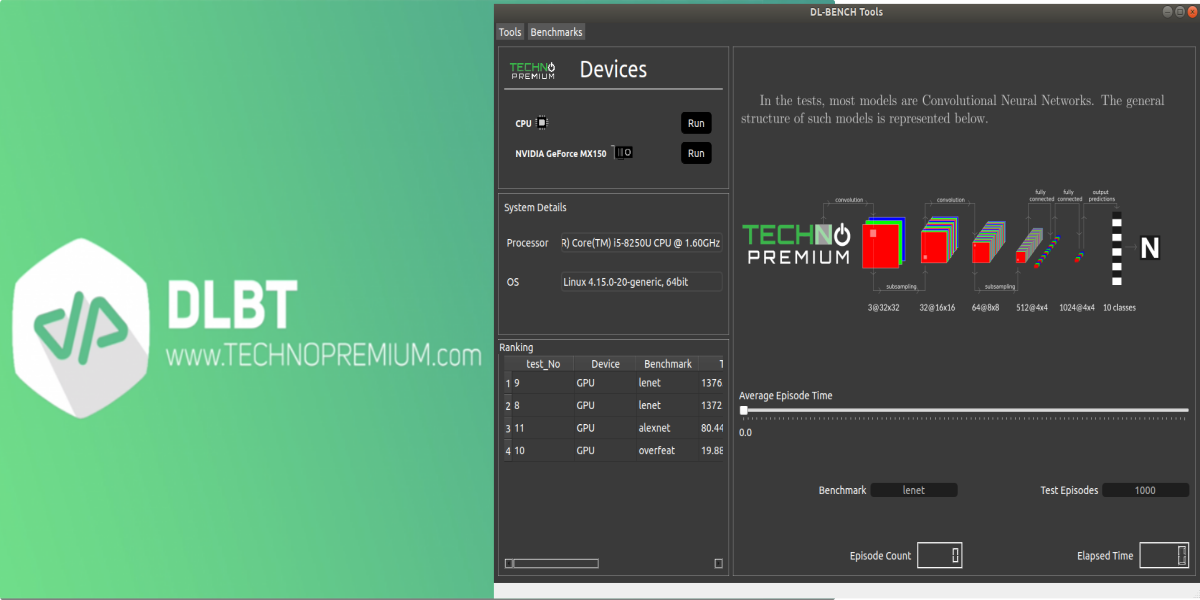Close the DL-BENCH Tools window
1200x600 pixels.
(x=1192, y=12)
